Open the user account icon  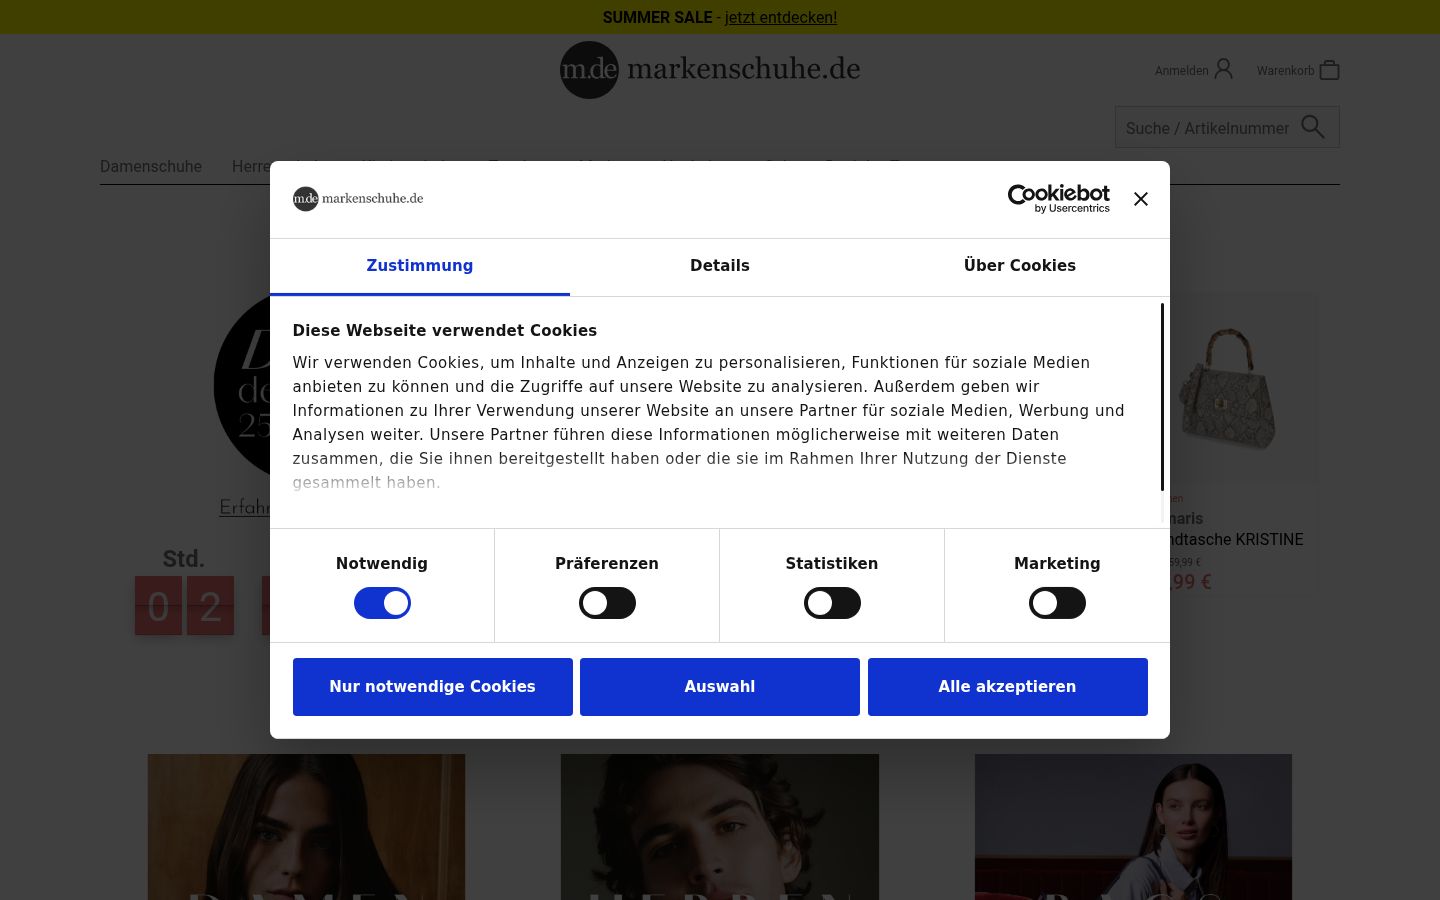point(1223,69)
